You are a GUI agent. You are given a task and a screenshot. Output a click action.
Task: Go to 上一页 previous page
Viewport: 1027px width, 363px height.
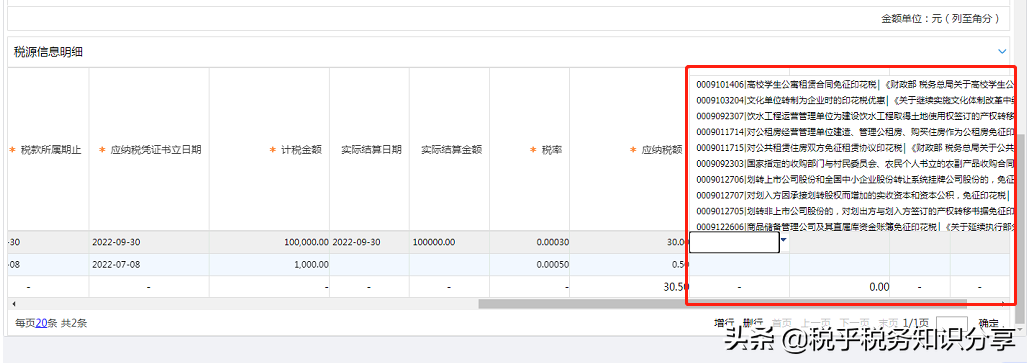[x=816, y=323]
